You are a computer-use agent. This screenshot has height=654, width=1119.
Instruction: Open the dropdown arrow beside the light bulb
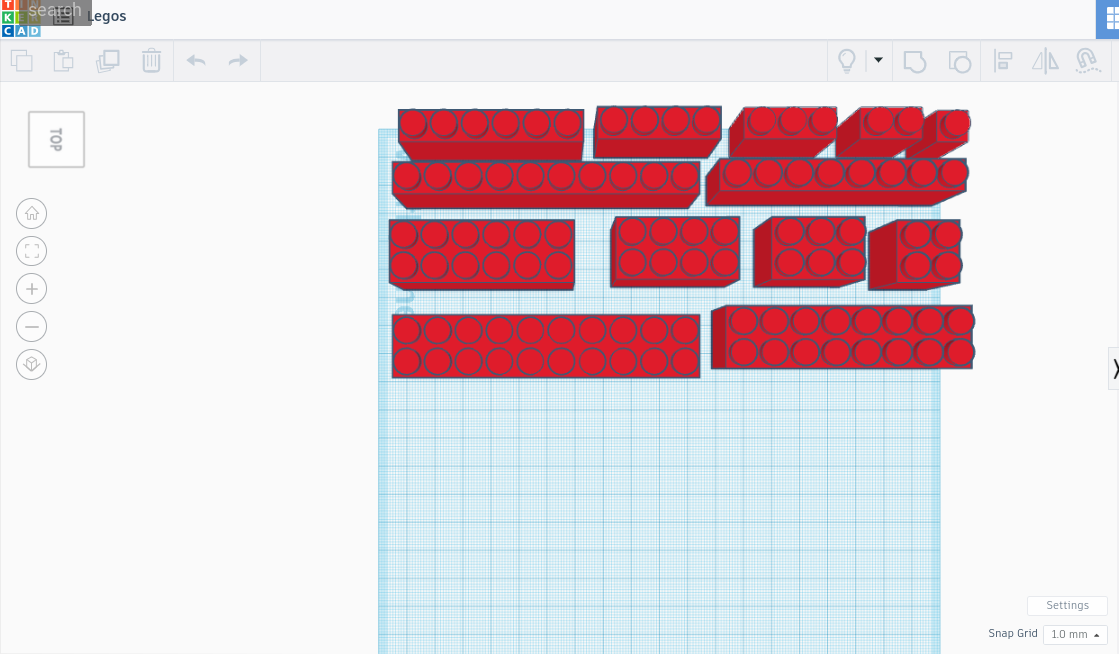click(879, 60)
